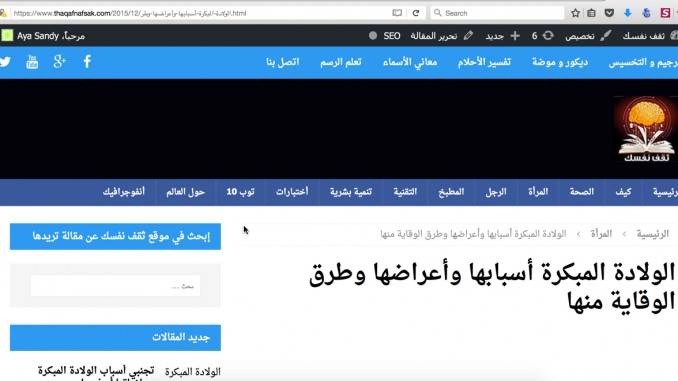
Task: Select أختبارات category tab
Action: 292,192
